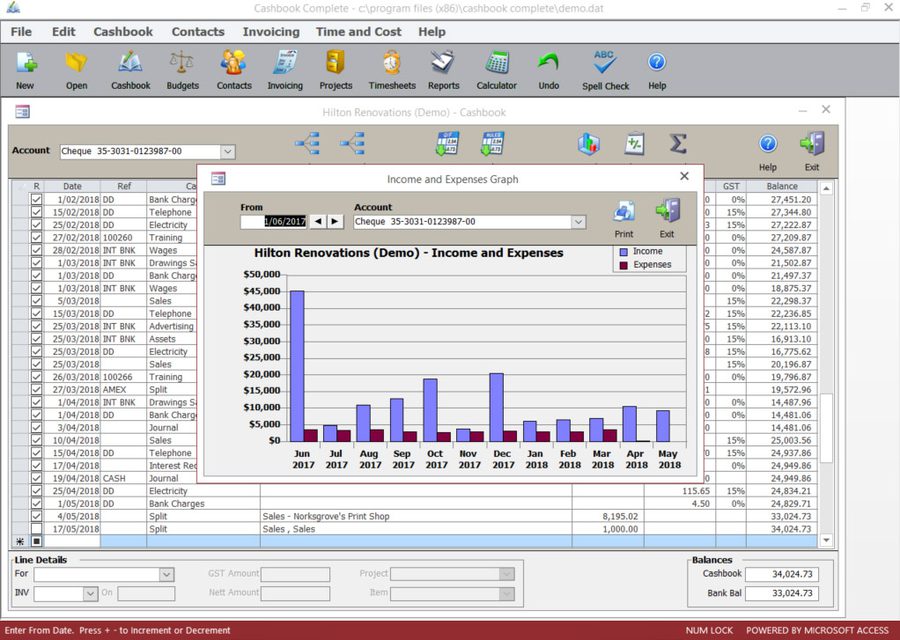Open the bar chart graph icon in Cashbook window
900x640 pixels.
click(x=589, y=143)
